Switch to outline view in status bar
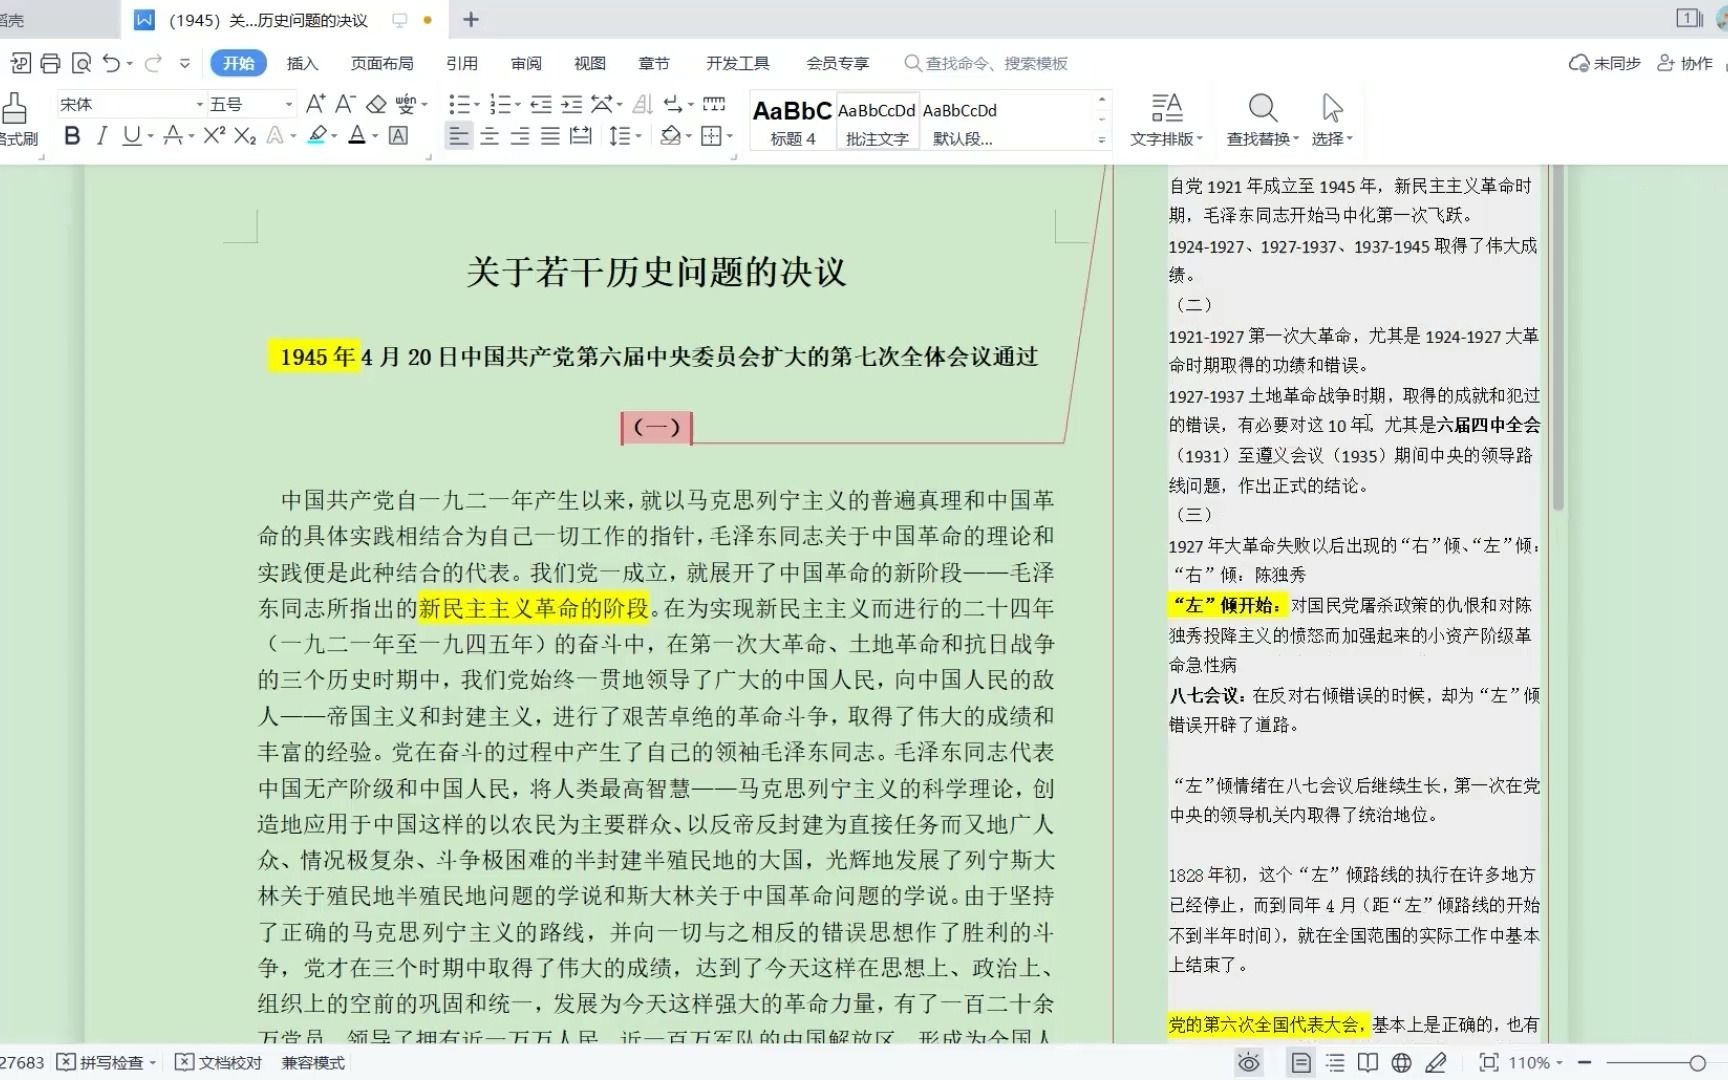The height and width of the screenshot is (1080, 1728). pos(1335,1063)
